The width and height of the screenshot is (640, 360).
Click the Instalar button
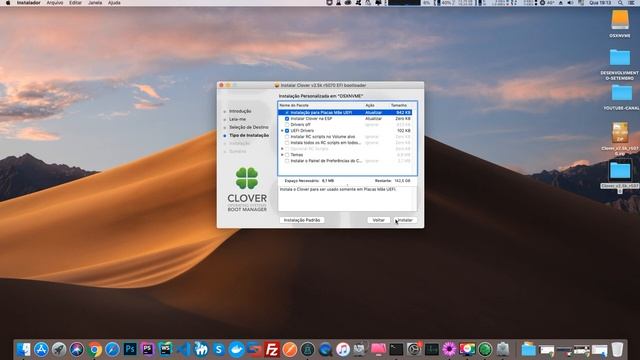point(405,220)
